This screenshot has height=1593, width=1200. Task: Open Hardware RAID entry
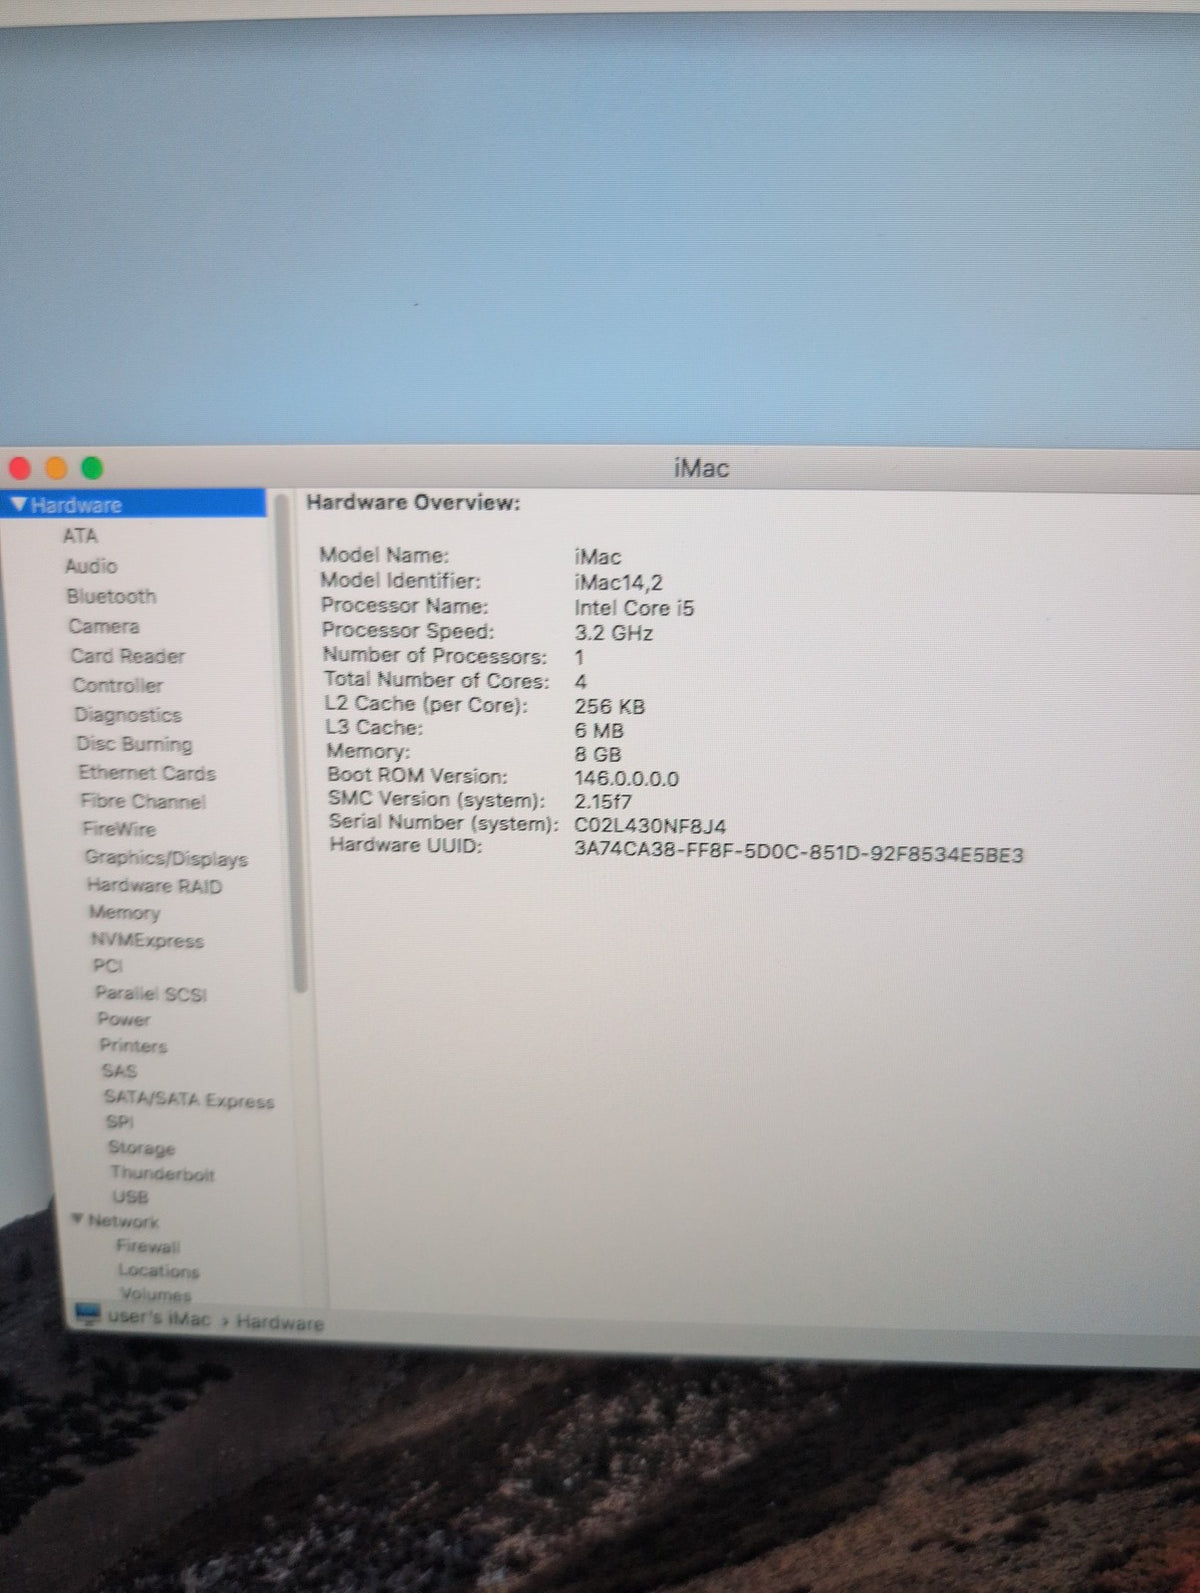[x=154, y=885]
